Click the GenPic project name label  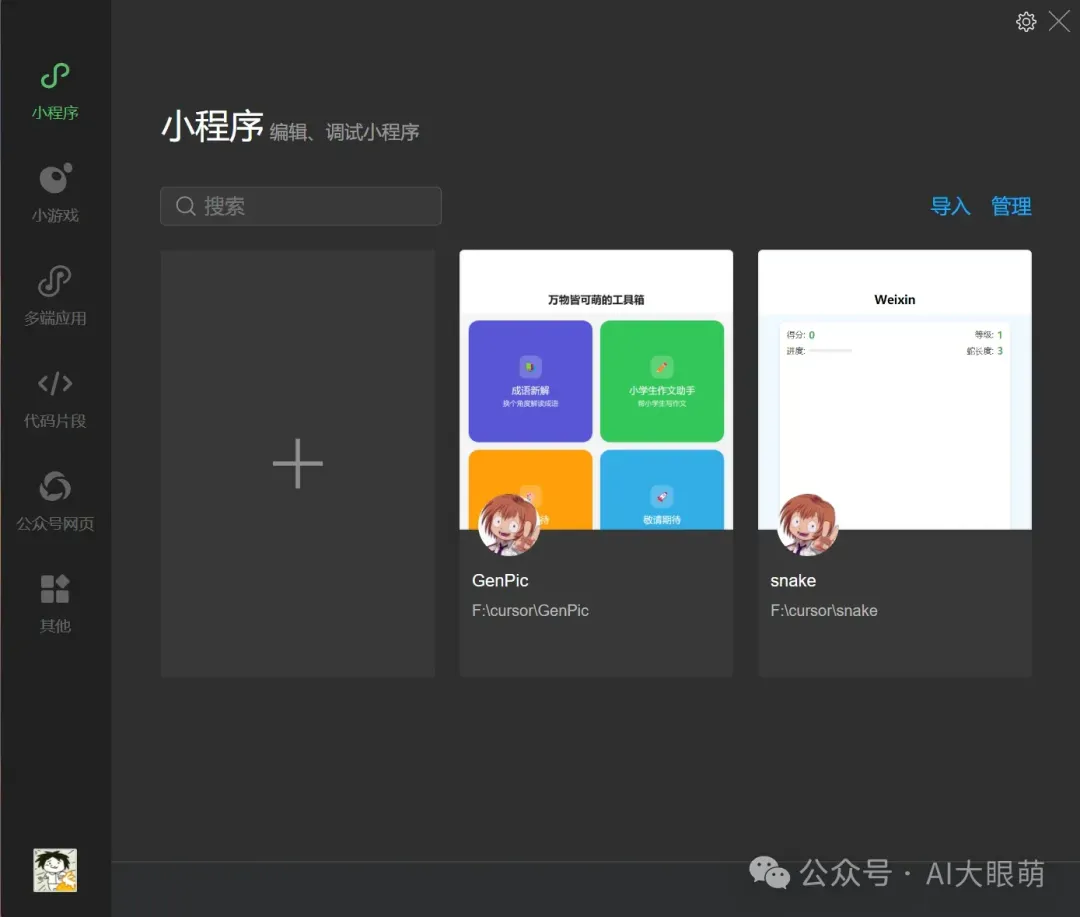[x=500, y=581]
